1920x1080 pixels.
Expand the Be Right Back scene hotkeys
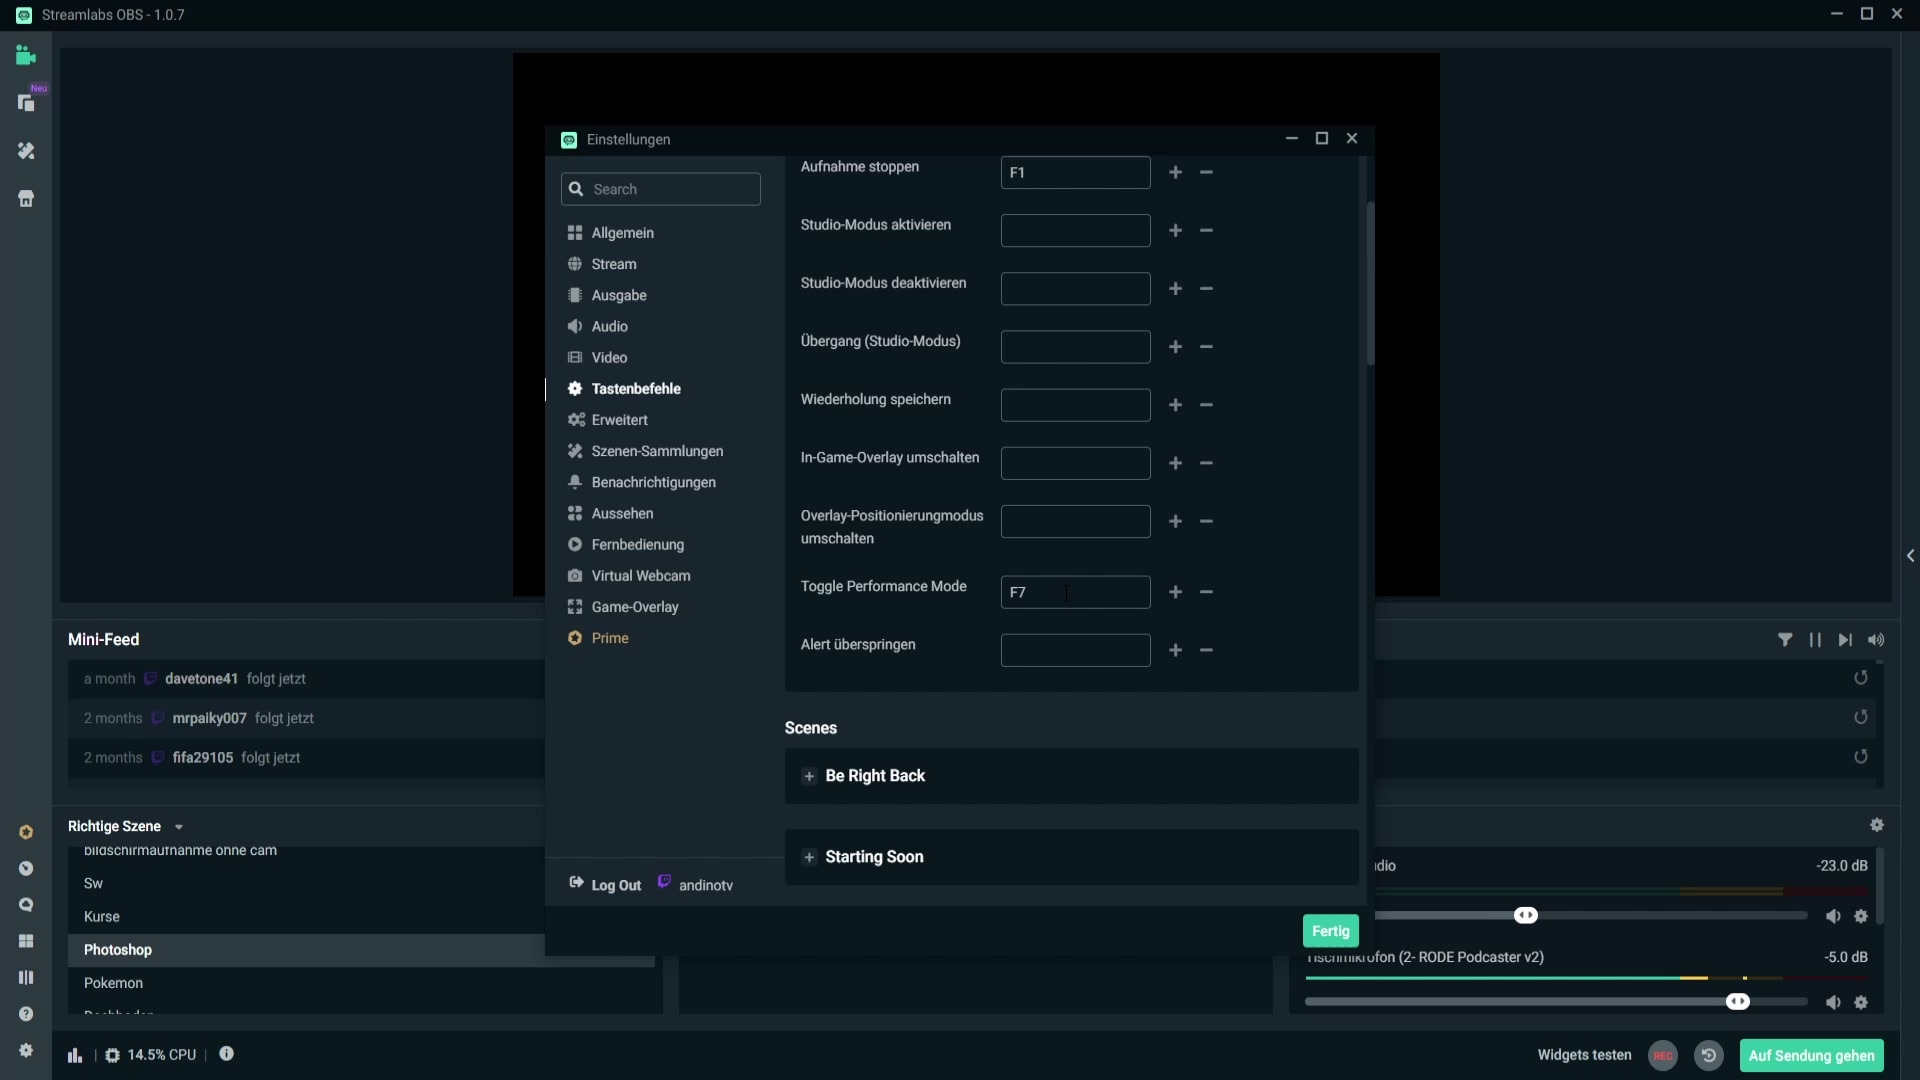[810, 776]
